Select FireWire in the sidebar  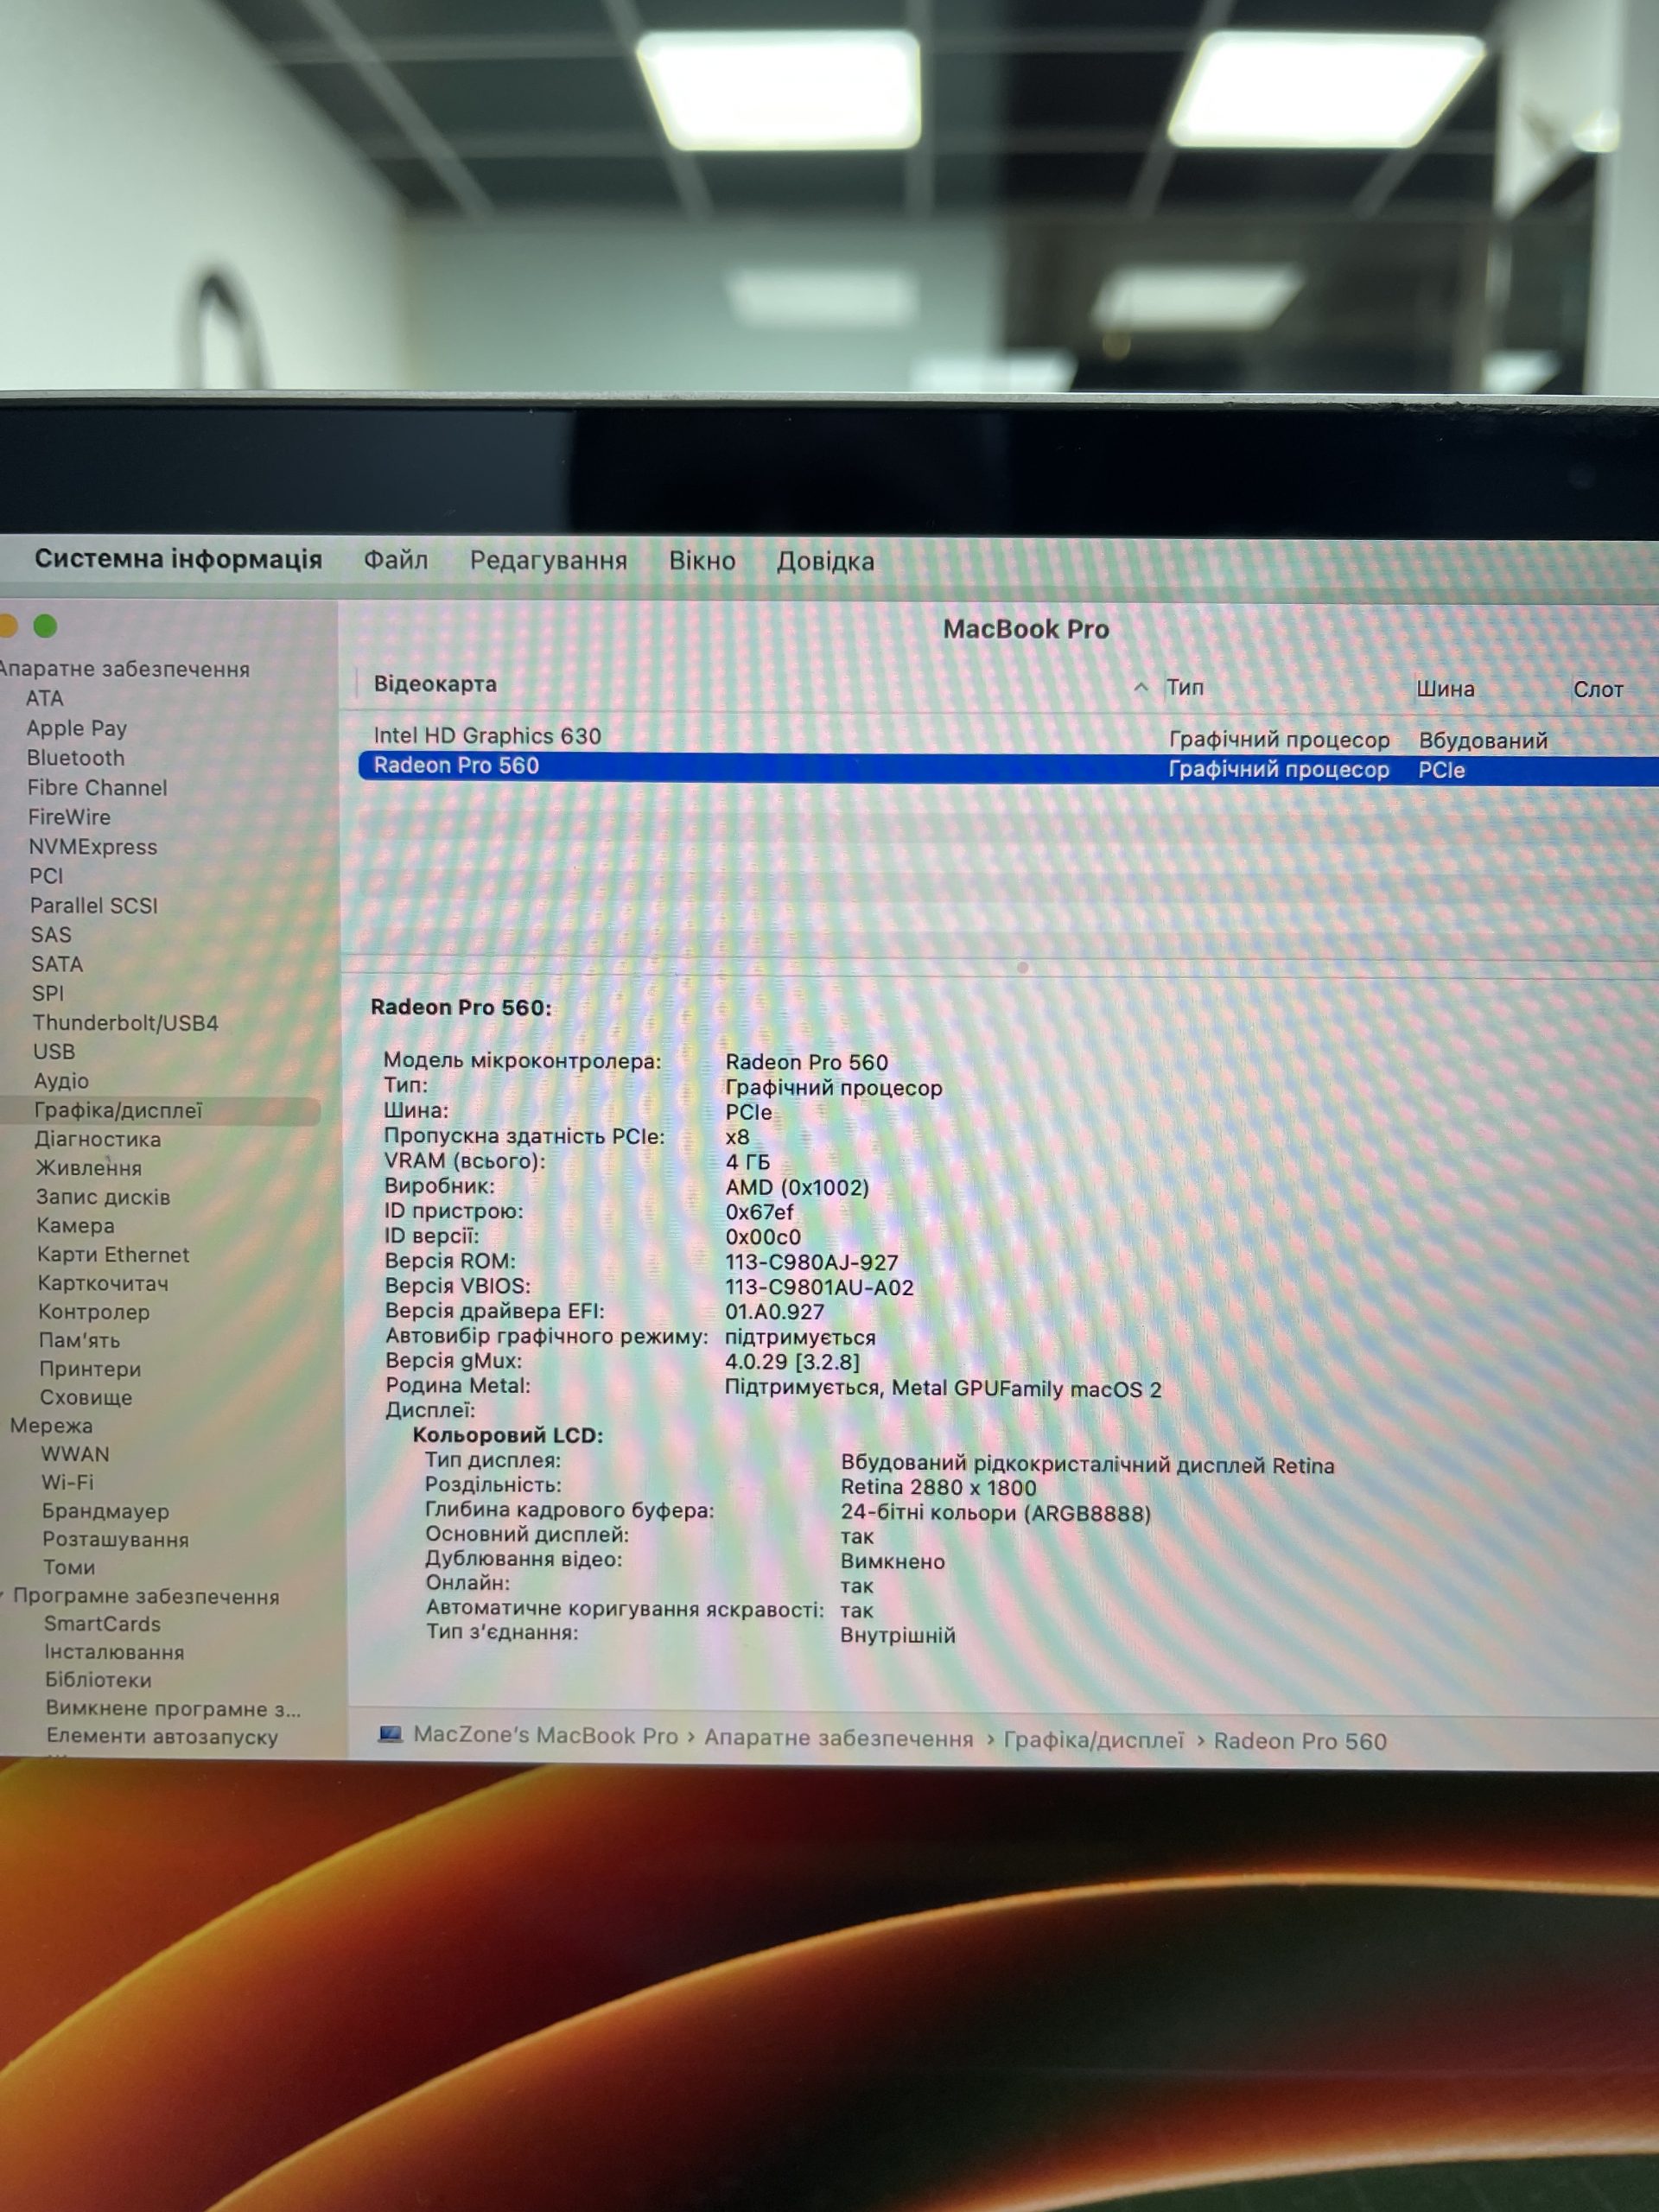click(69, 817)
